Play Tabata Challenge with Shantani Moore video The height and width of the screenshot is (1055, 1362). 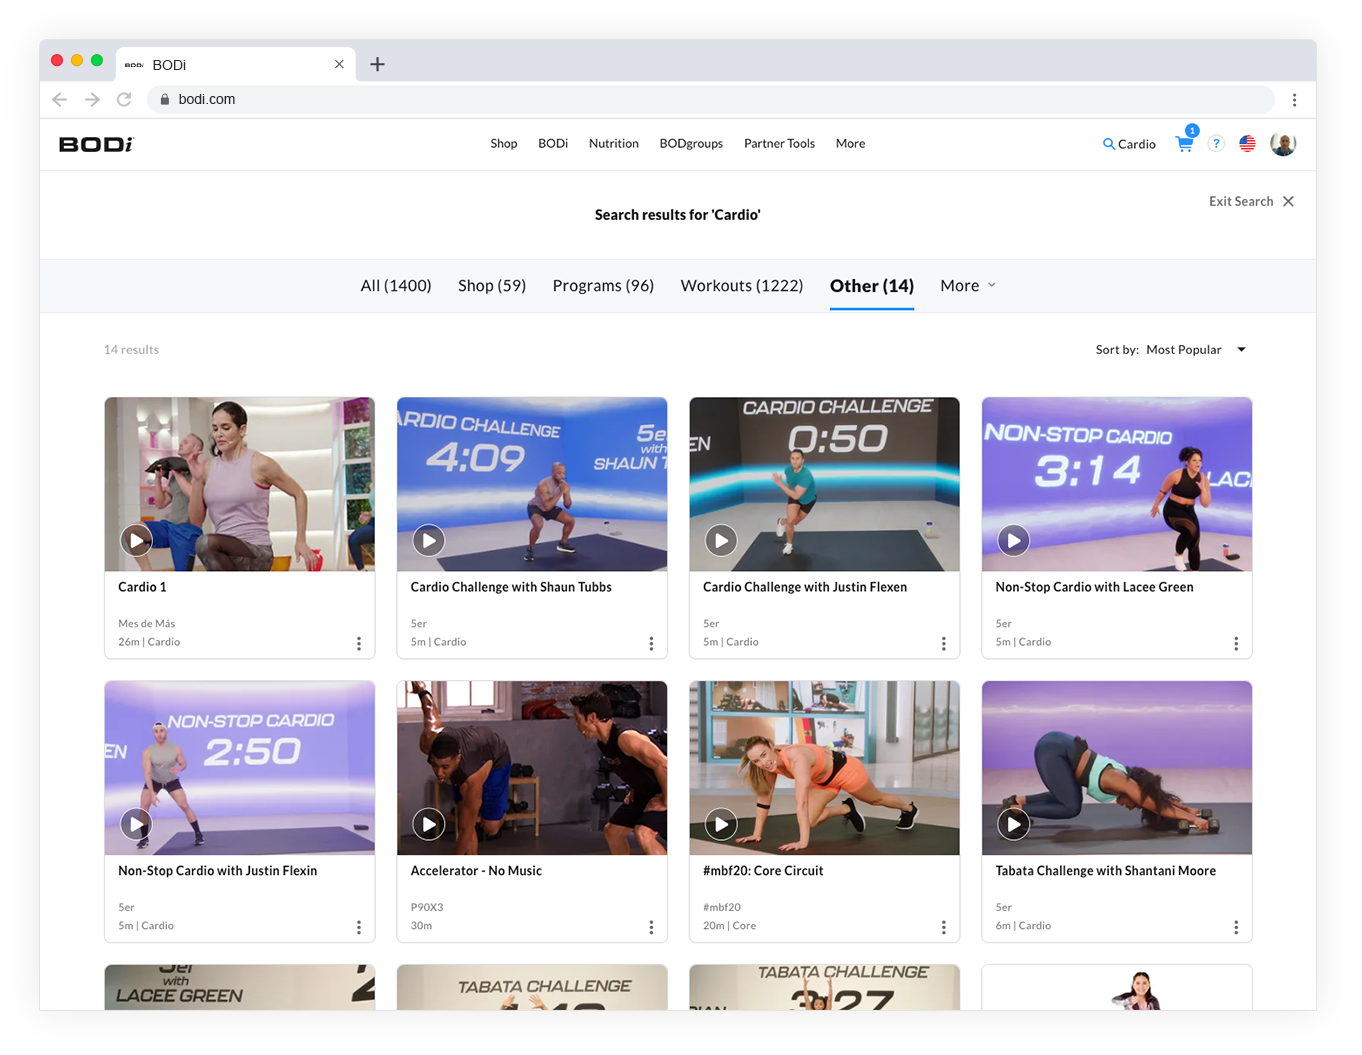pos(1014,824)
